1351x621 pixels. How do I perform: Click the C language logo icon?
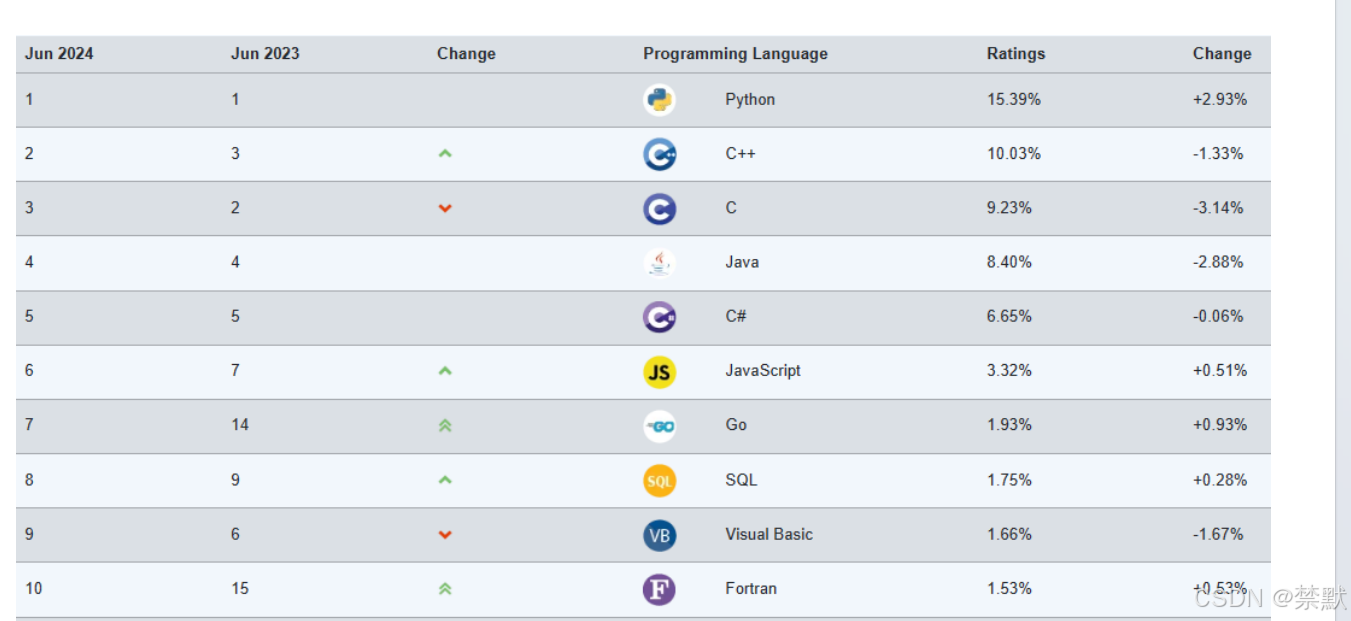click(659, 208)
